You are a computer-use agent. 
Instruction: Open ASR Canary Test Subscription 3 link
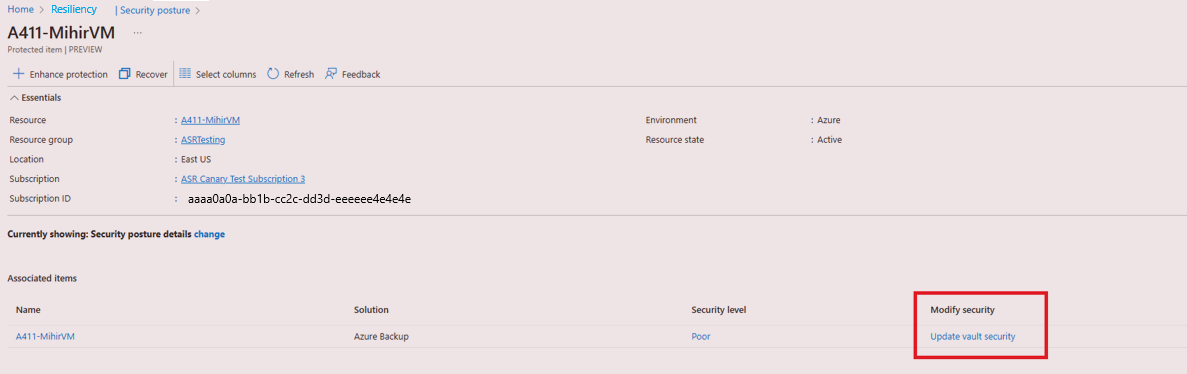point(243,179)
